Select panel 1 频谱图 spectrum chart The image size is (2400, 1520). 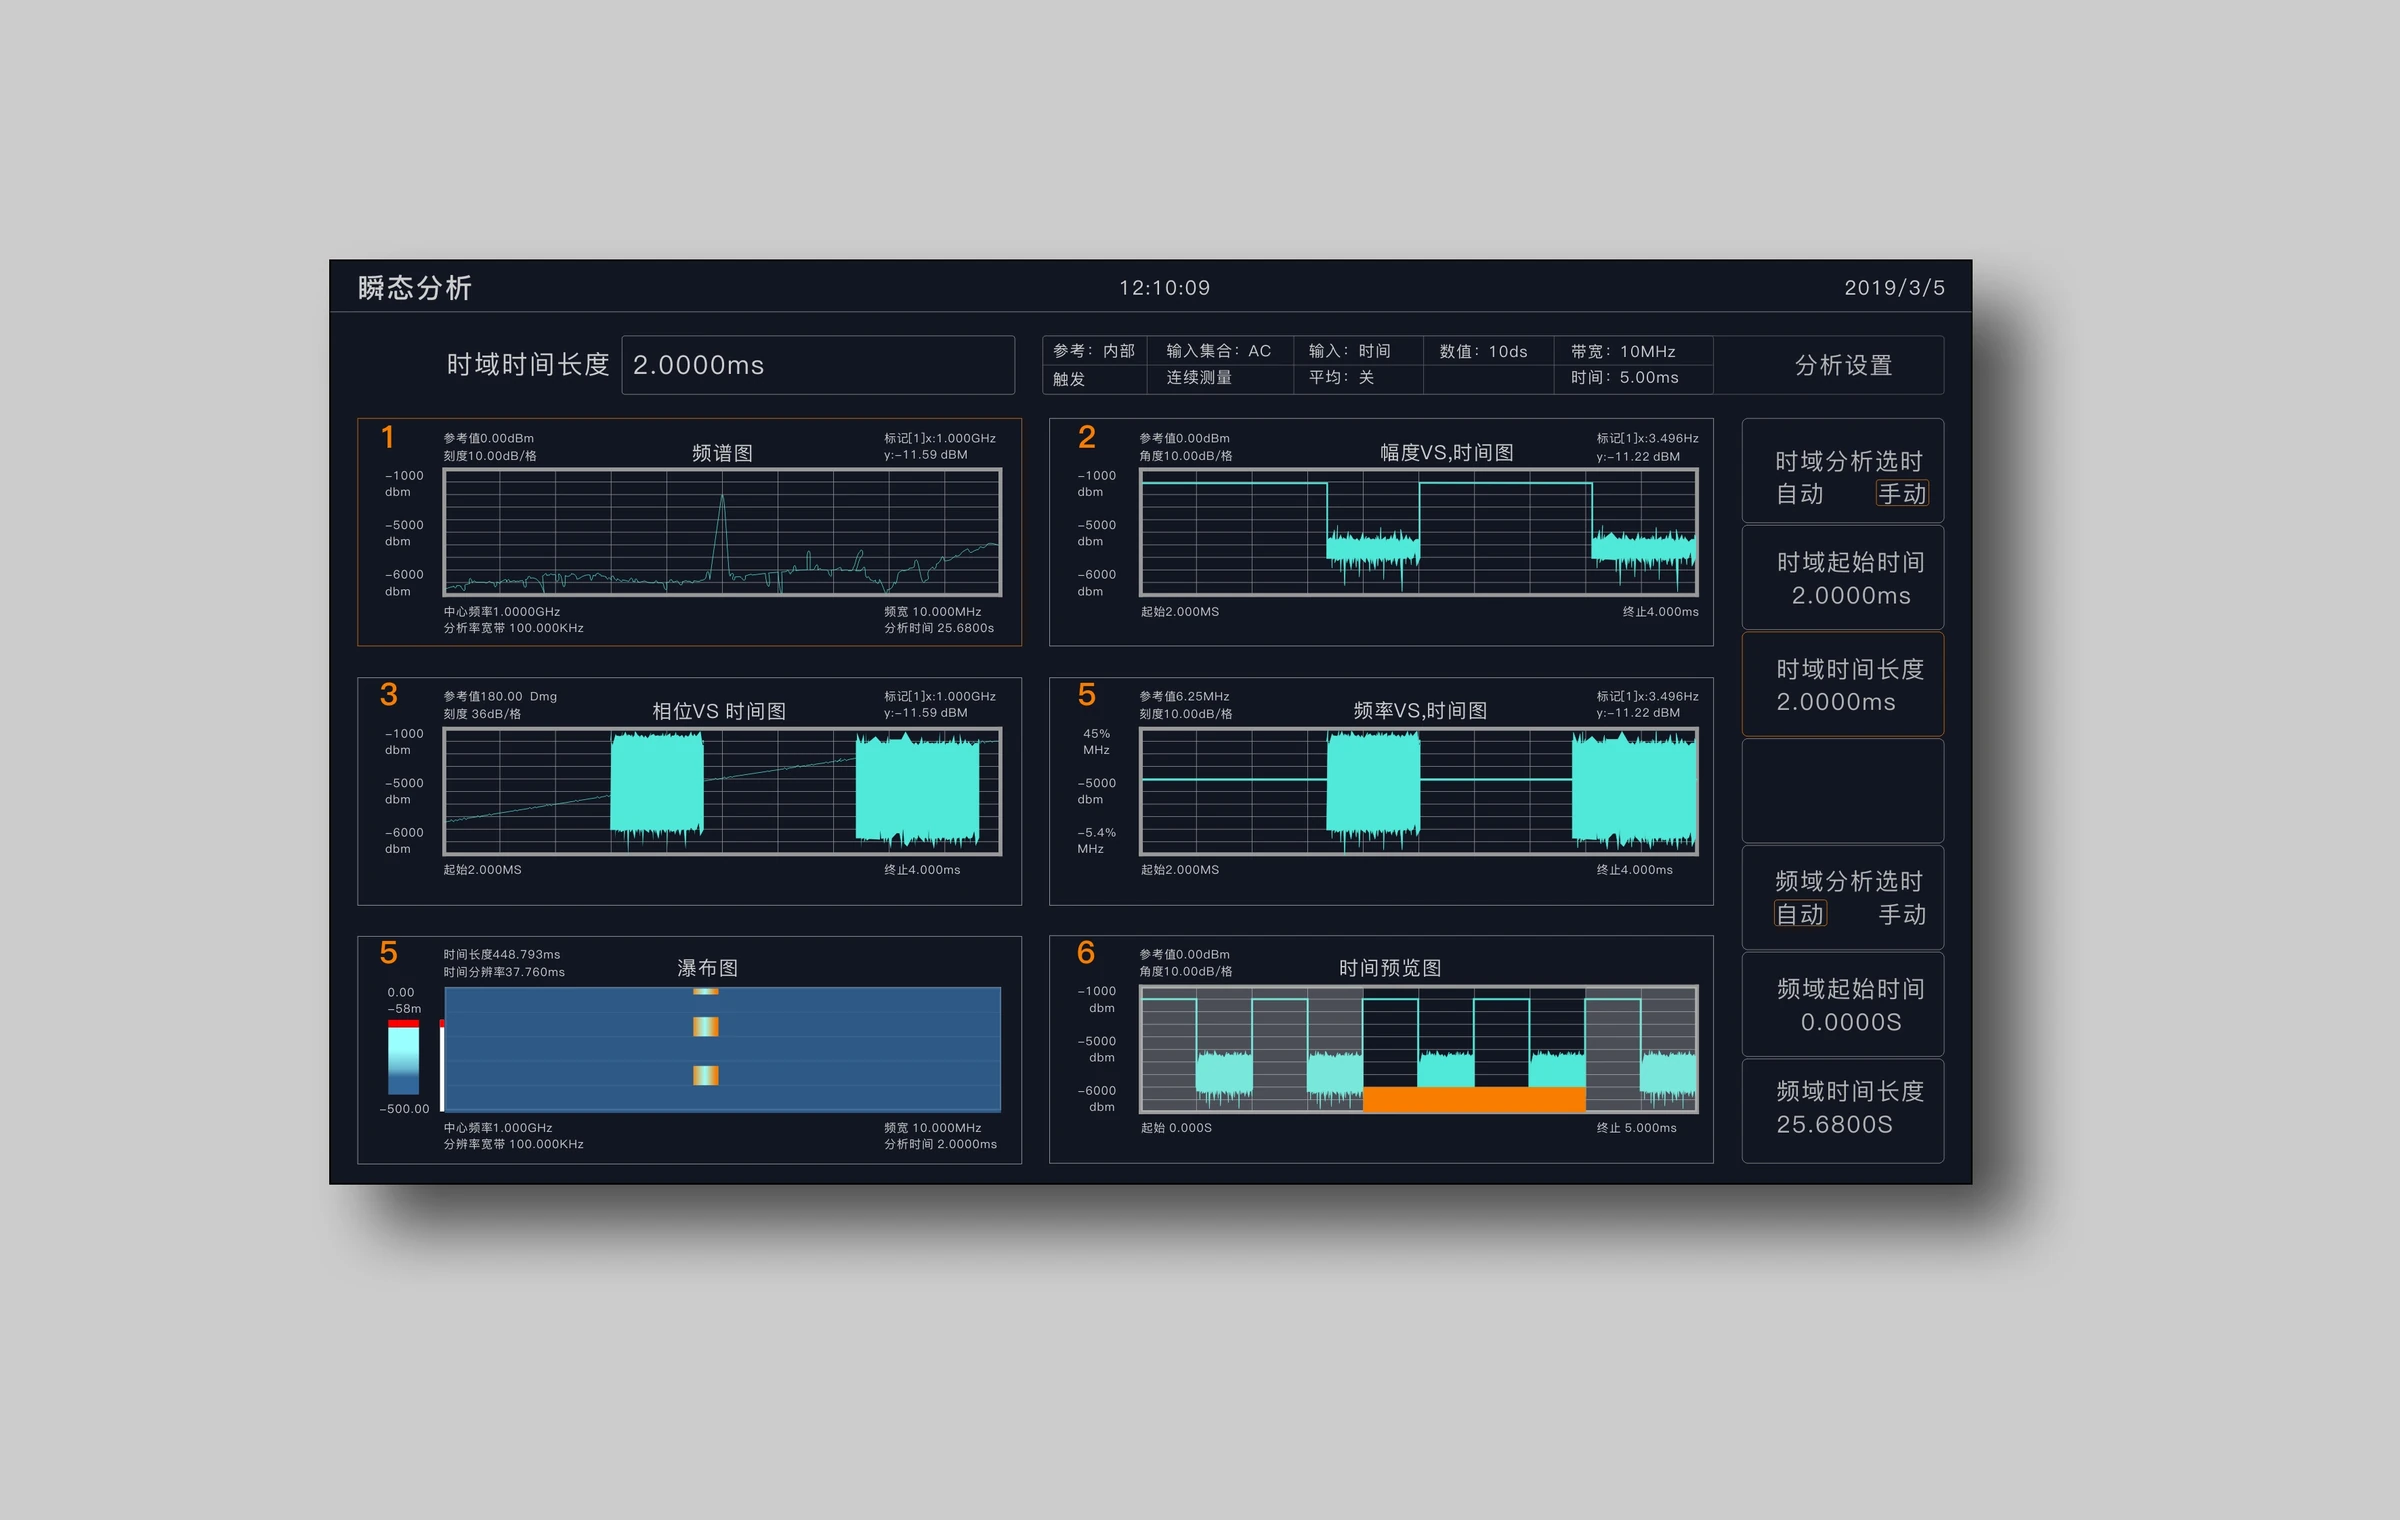689,532
